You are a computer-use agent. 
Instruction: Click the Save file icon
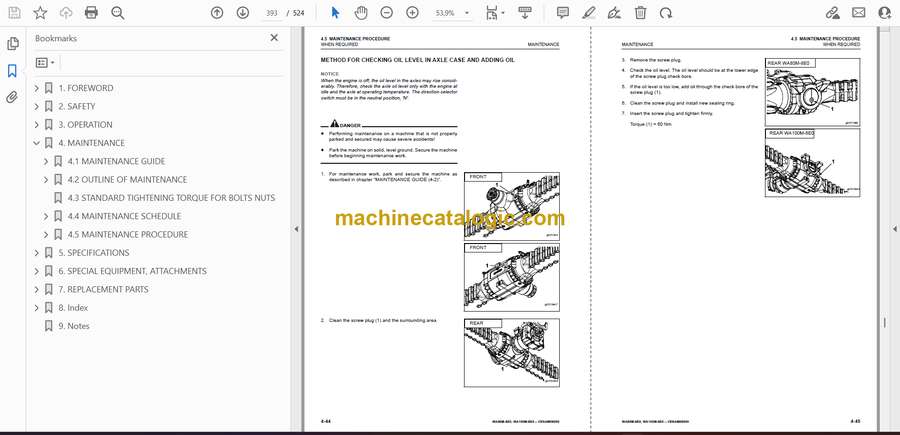click(14, 13)
